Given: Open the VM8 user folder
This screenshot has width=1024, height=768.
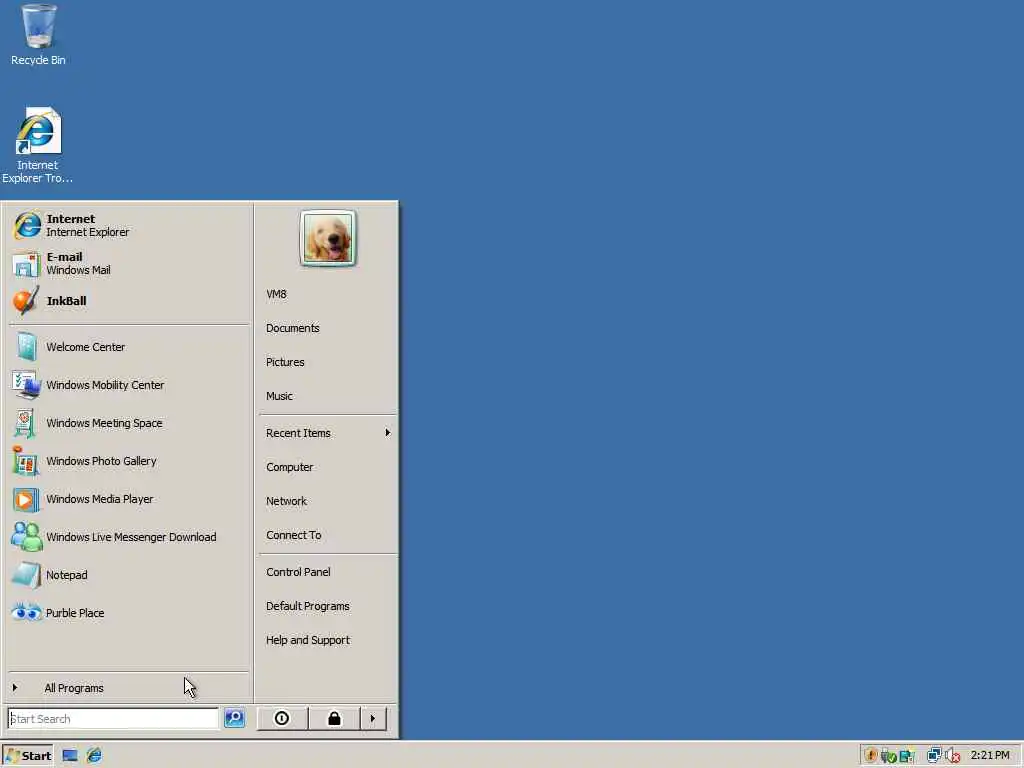Looking at the screenshot, I should [x=328, y=294].
